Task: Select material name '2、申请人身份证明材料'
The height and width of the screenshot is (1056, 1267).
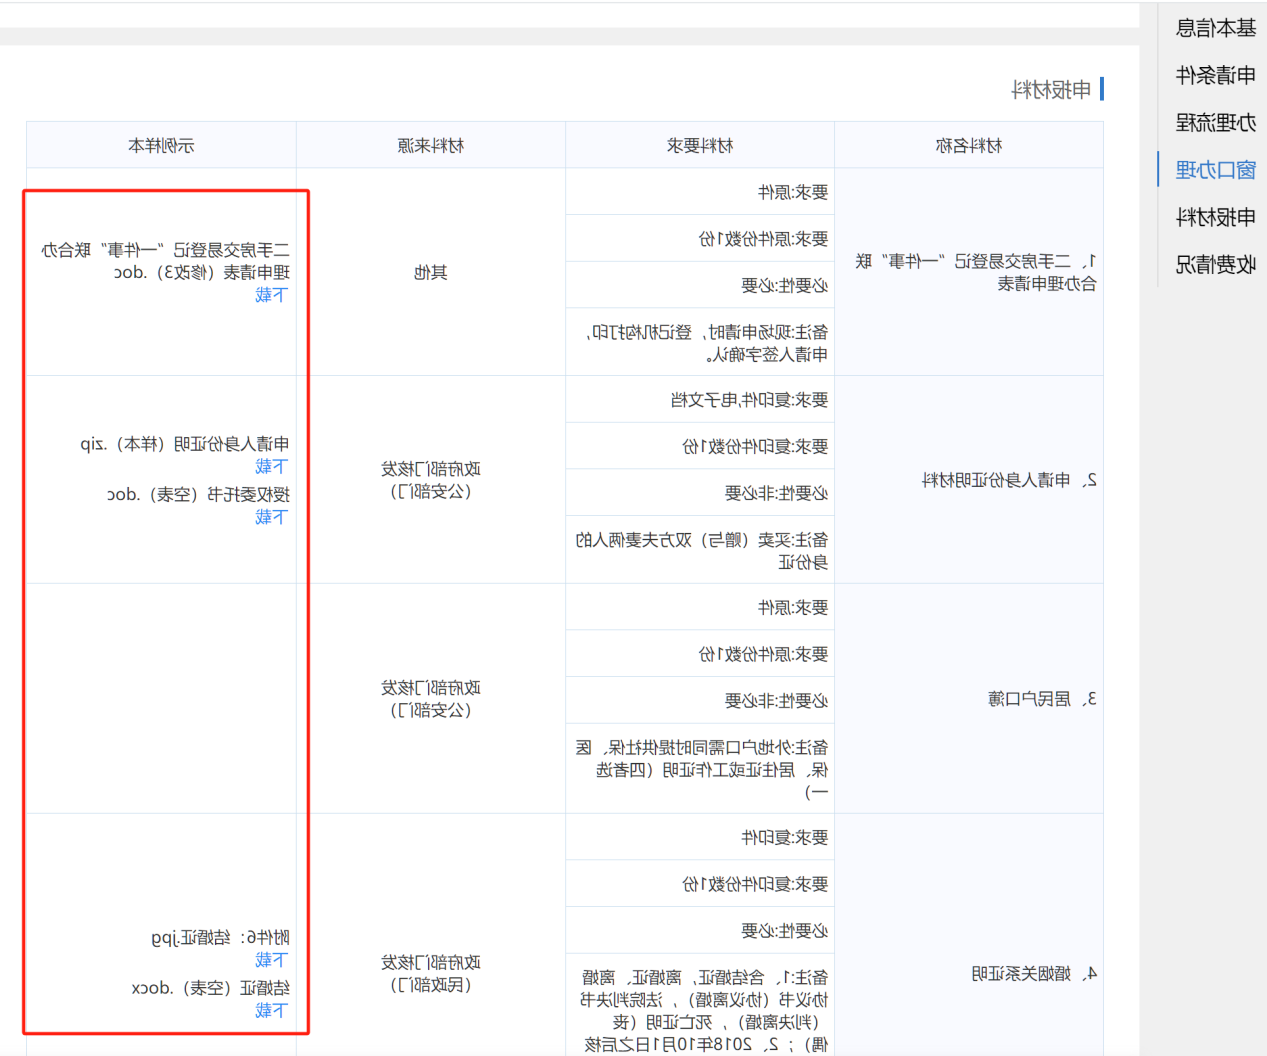Action: pyautogui.click(x=1009, y=480)
